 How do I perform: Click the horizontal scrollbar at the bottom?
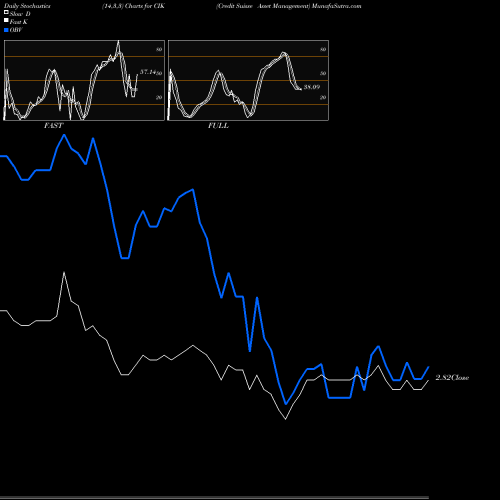(214, 497)
